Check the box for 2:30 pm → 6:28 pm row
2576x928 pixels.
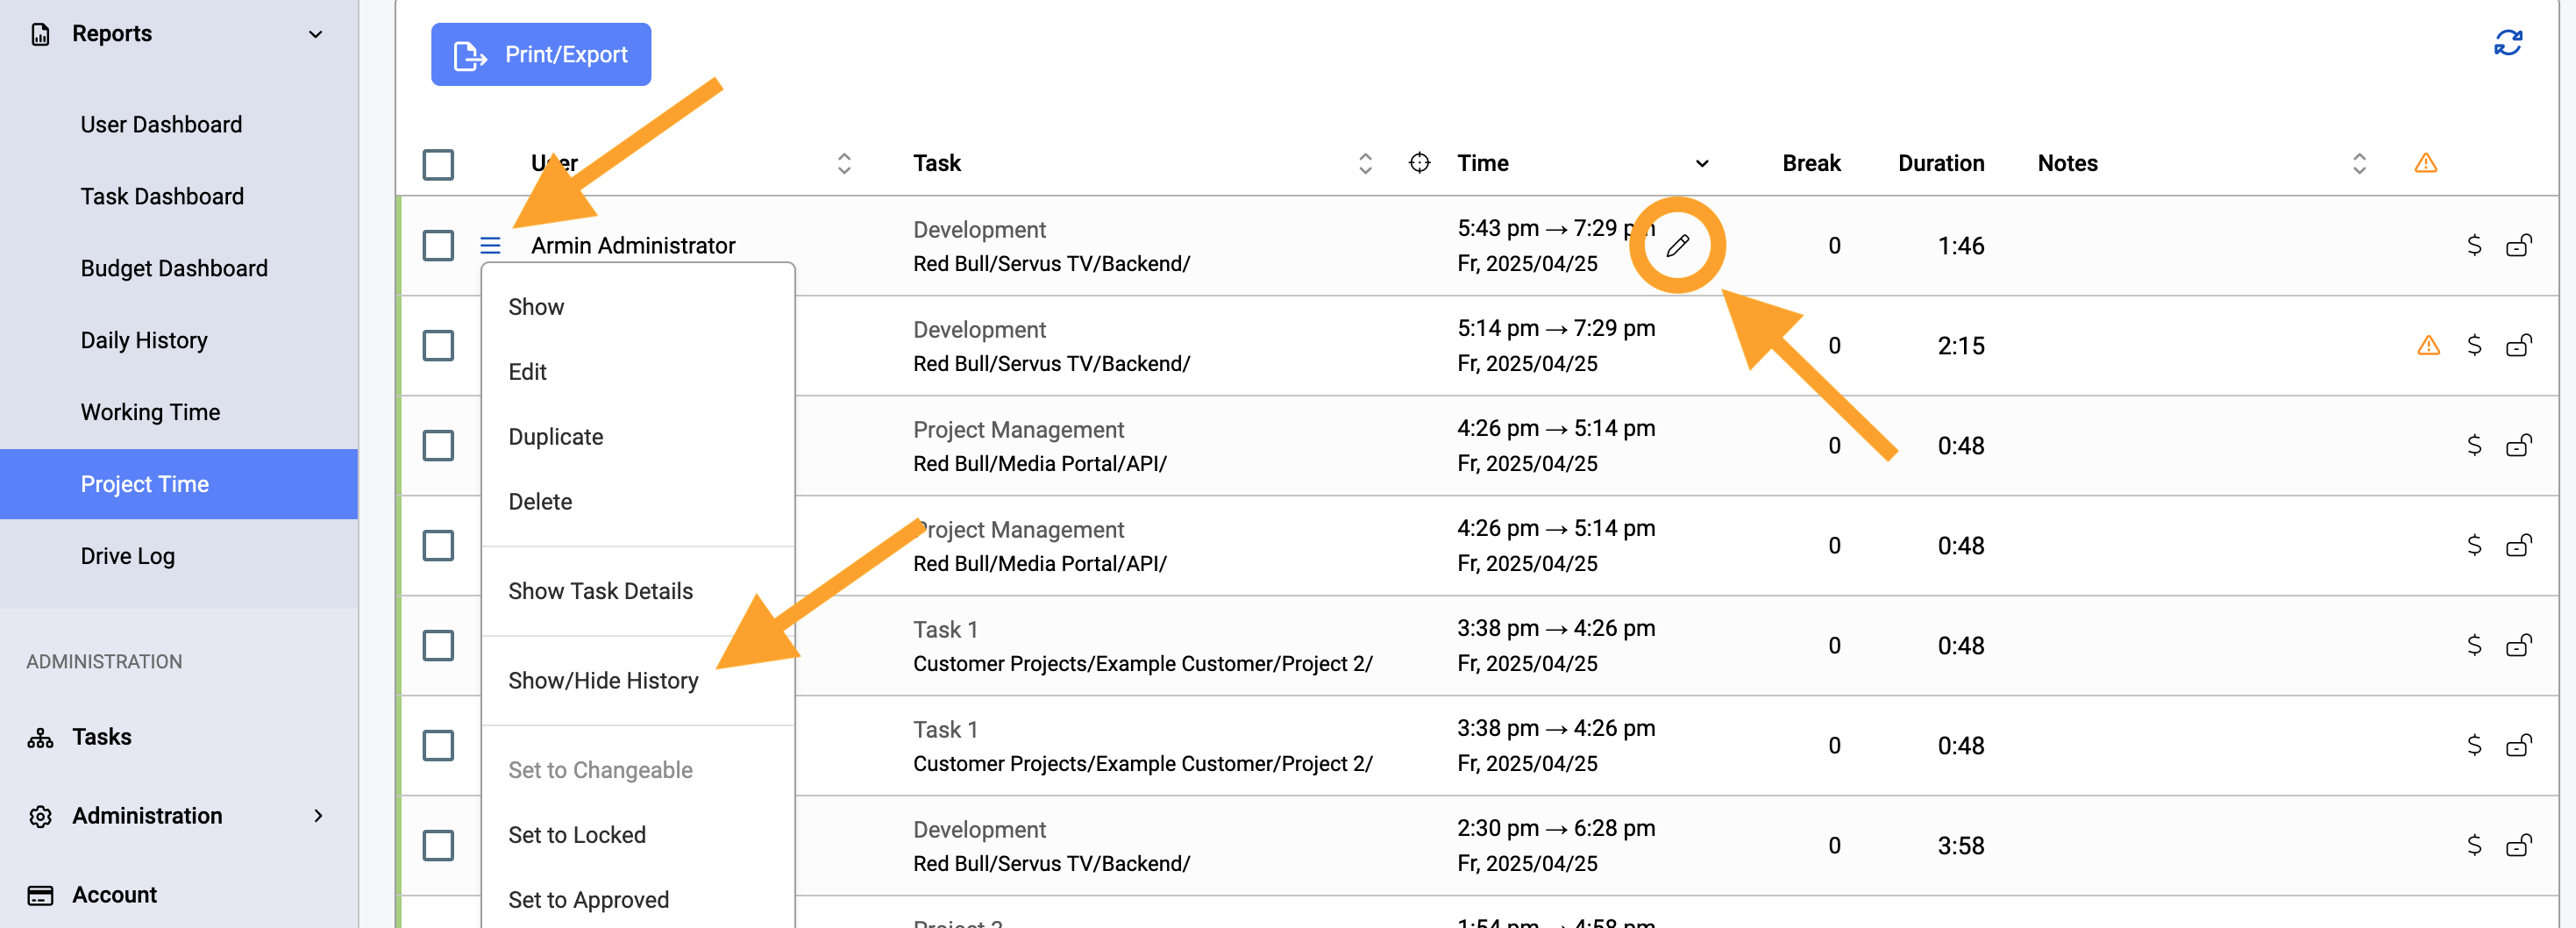click(x=438, y=845)
